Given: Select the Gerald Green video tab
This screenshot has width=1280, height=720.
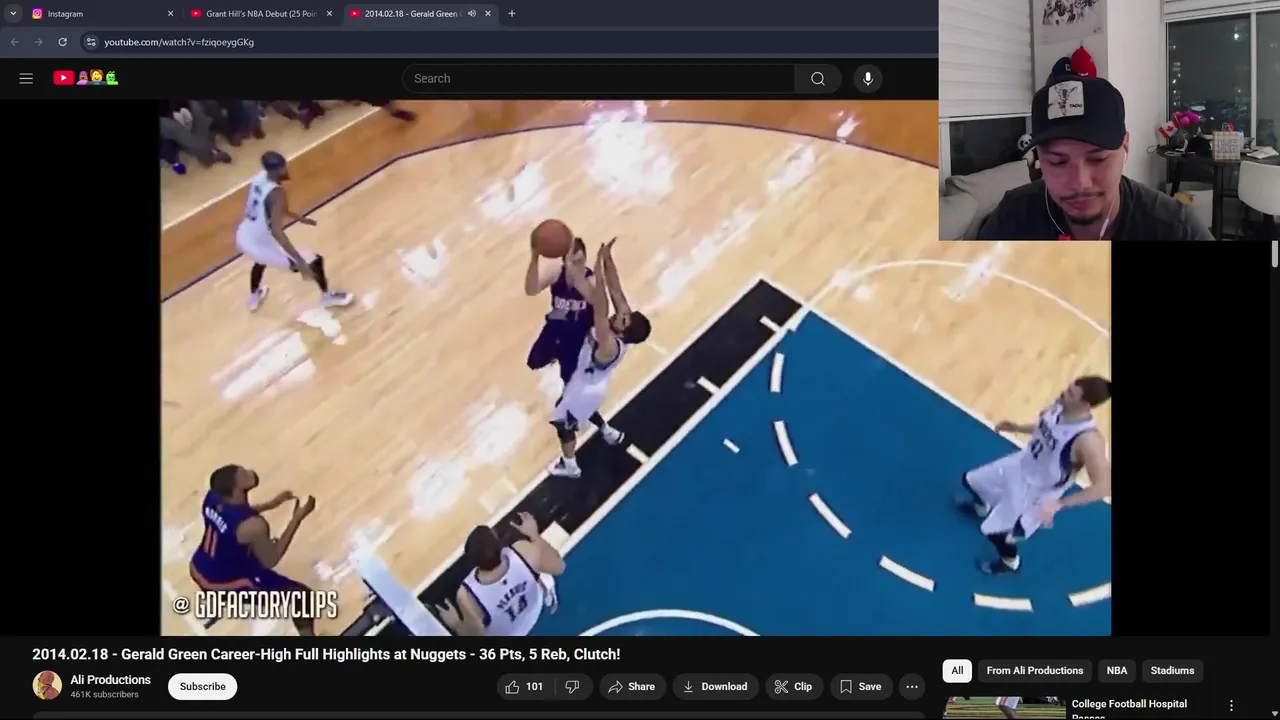Looking at the screenshot, I should [x=410, y=14].
